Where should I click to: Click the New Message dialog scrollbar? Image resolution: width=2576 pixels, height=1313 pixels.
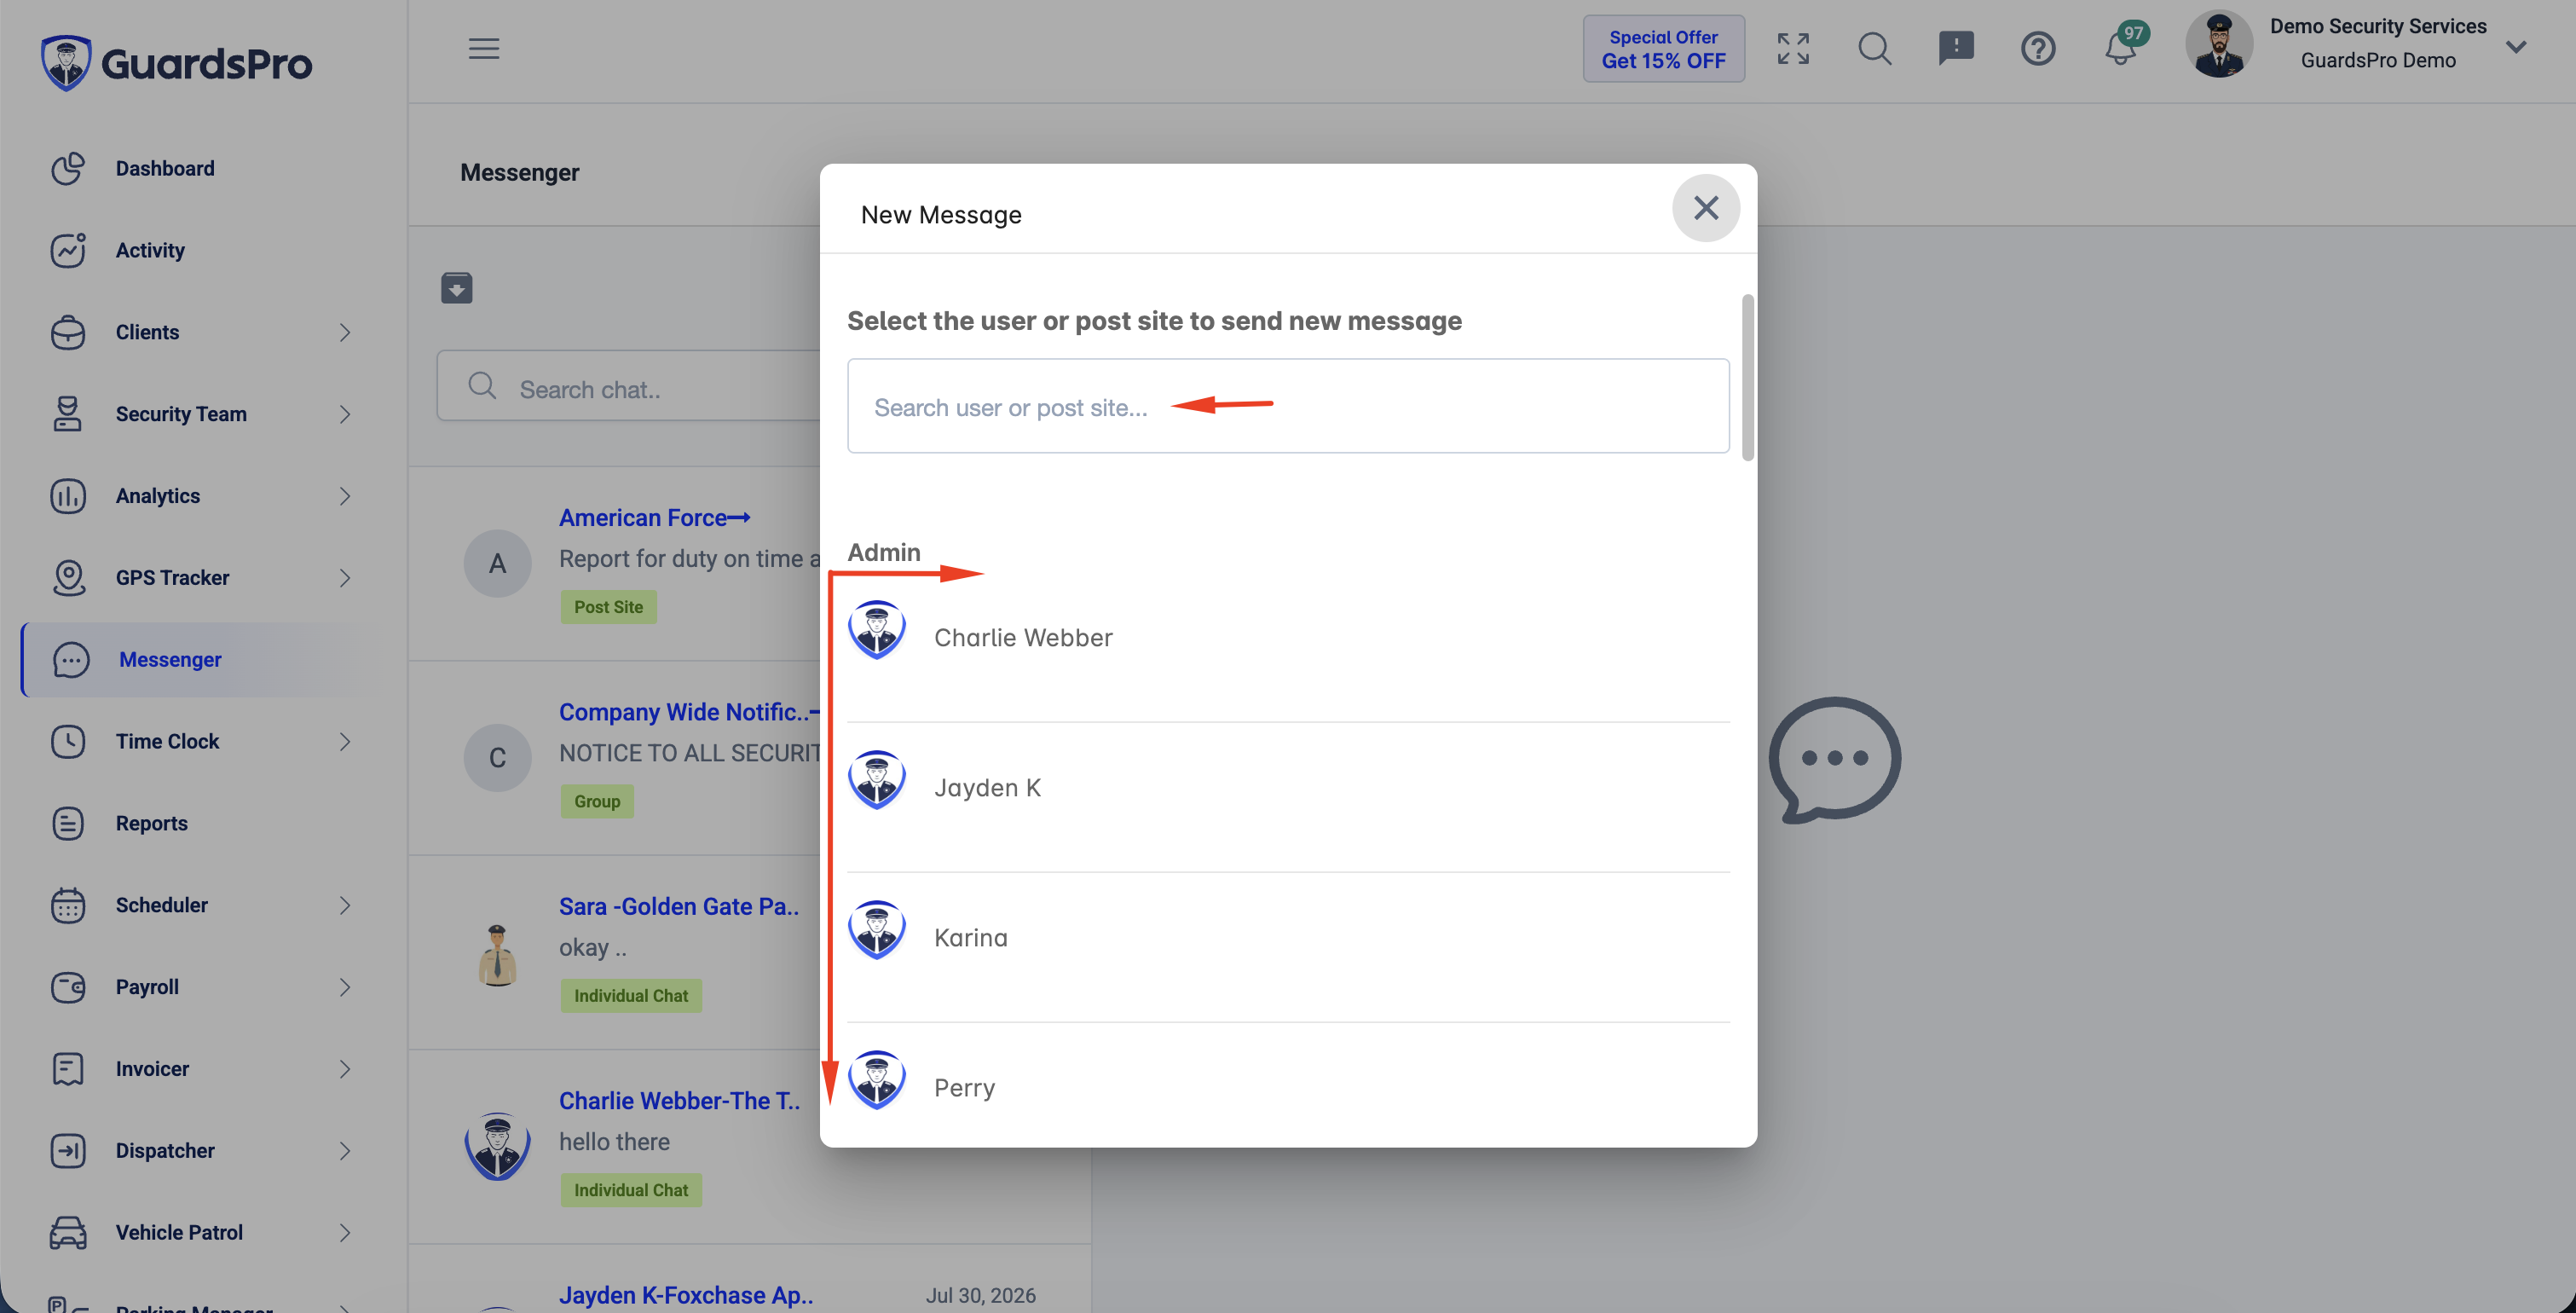tap(1747, 378)
